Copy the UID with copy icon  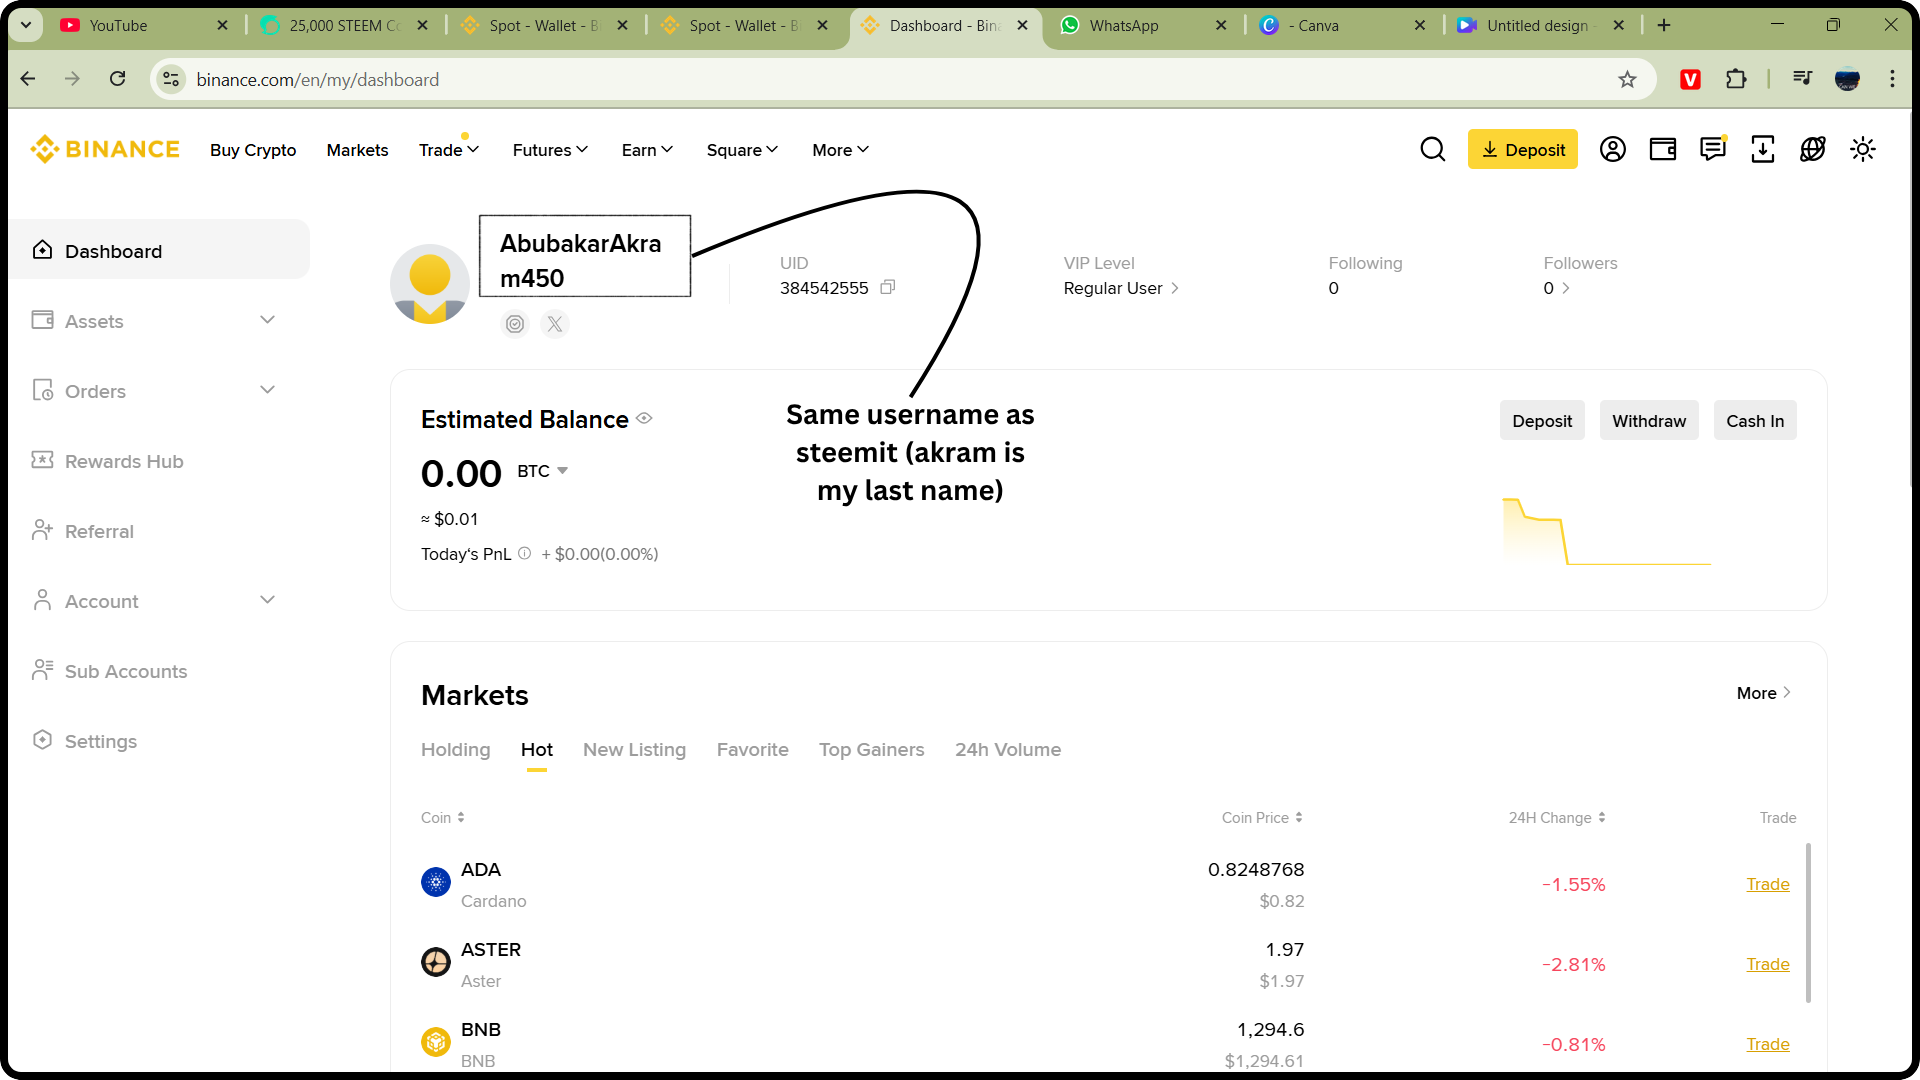click(887, 287)
